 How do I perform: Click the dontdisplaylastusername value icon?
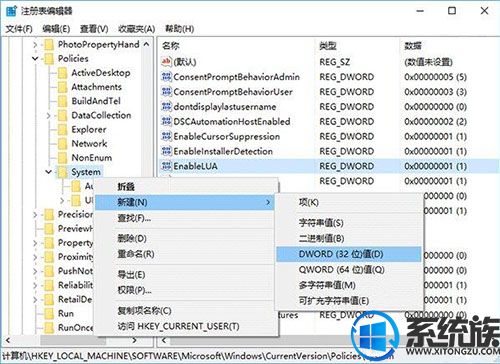pyautogui.click(x=166, y=106)
